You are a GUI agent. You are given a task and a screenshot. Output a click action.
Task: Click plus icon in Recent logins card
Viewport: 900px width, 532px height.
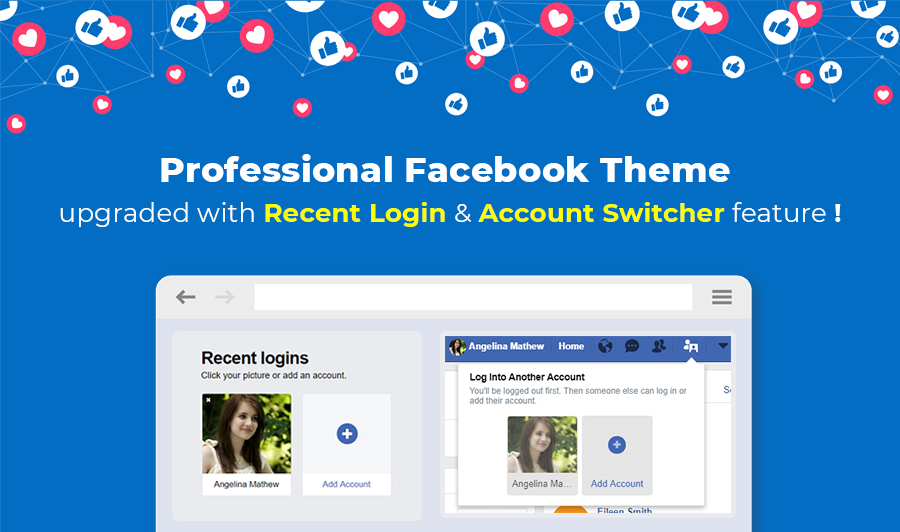(347, 434)
